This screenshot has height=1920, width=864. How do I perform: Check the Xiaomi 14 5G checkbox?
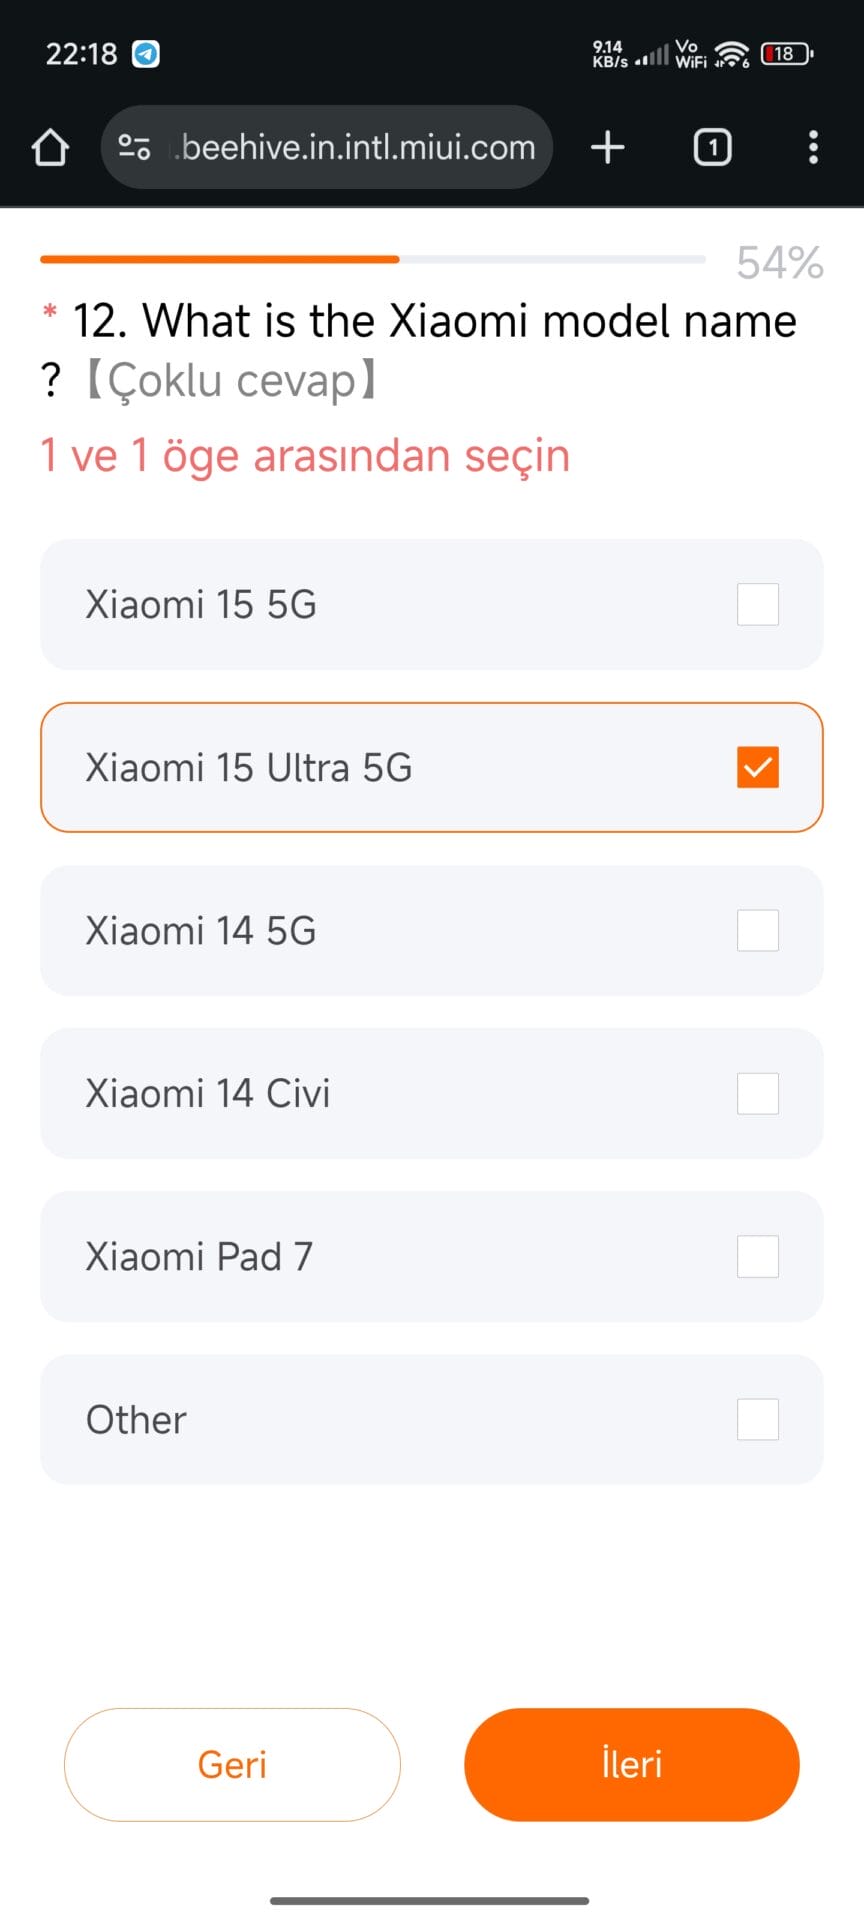pos(757,931)
